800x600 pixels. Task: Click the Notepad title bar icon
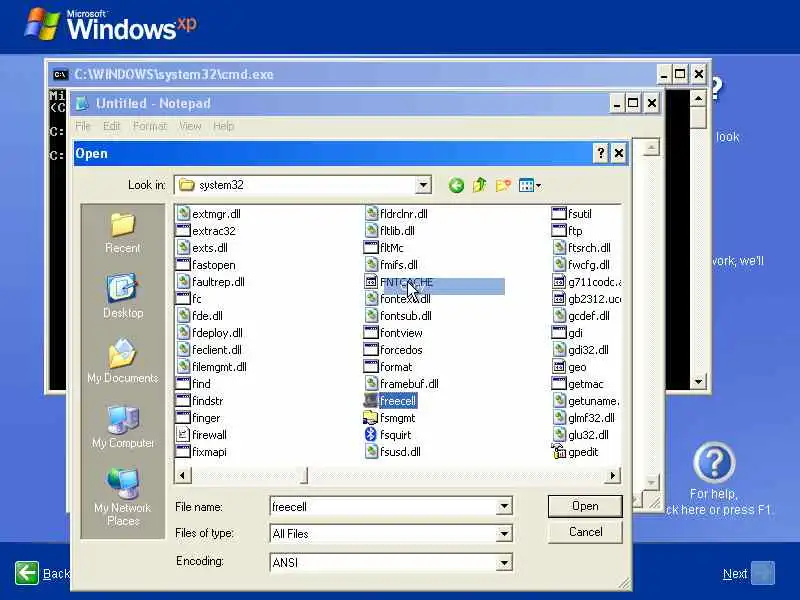[82, 104]
